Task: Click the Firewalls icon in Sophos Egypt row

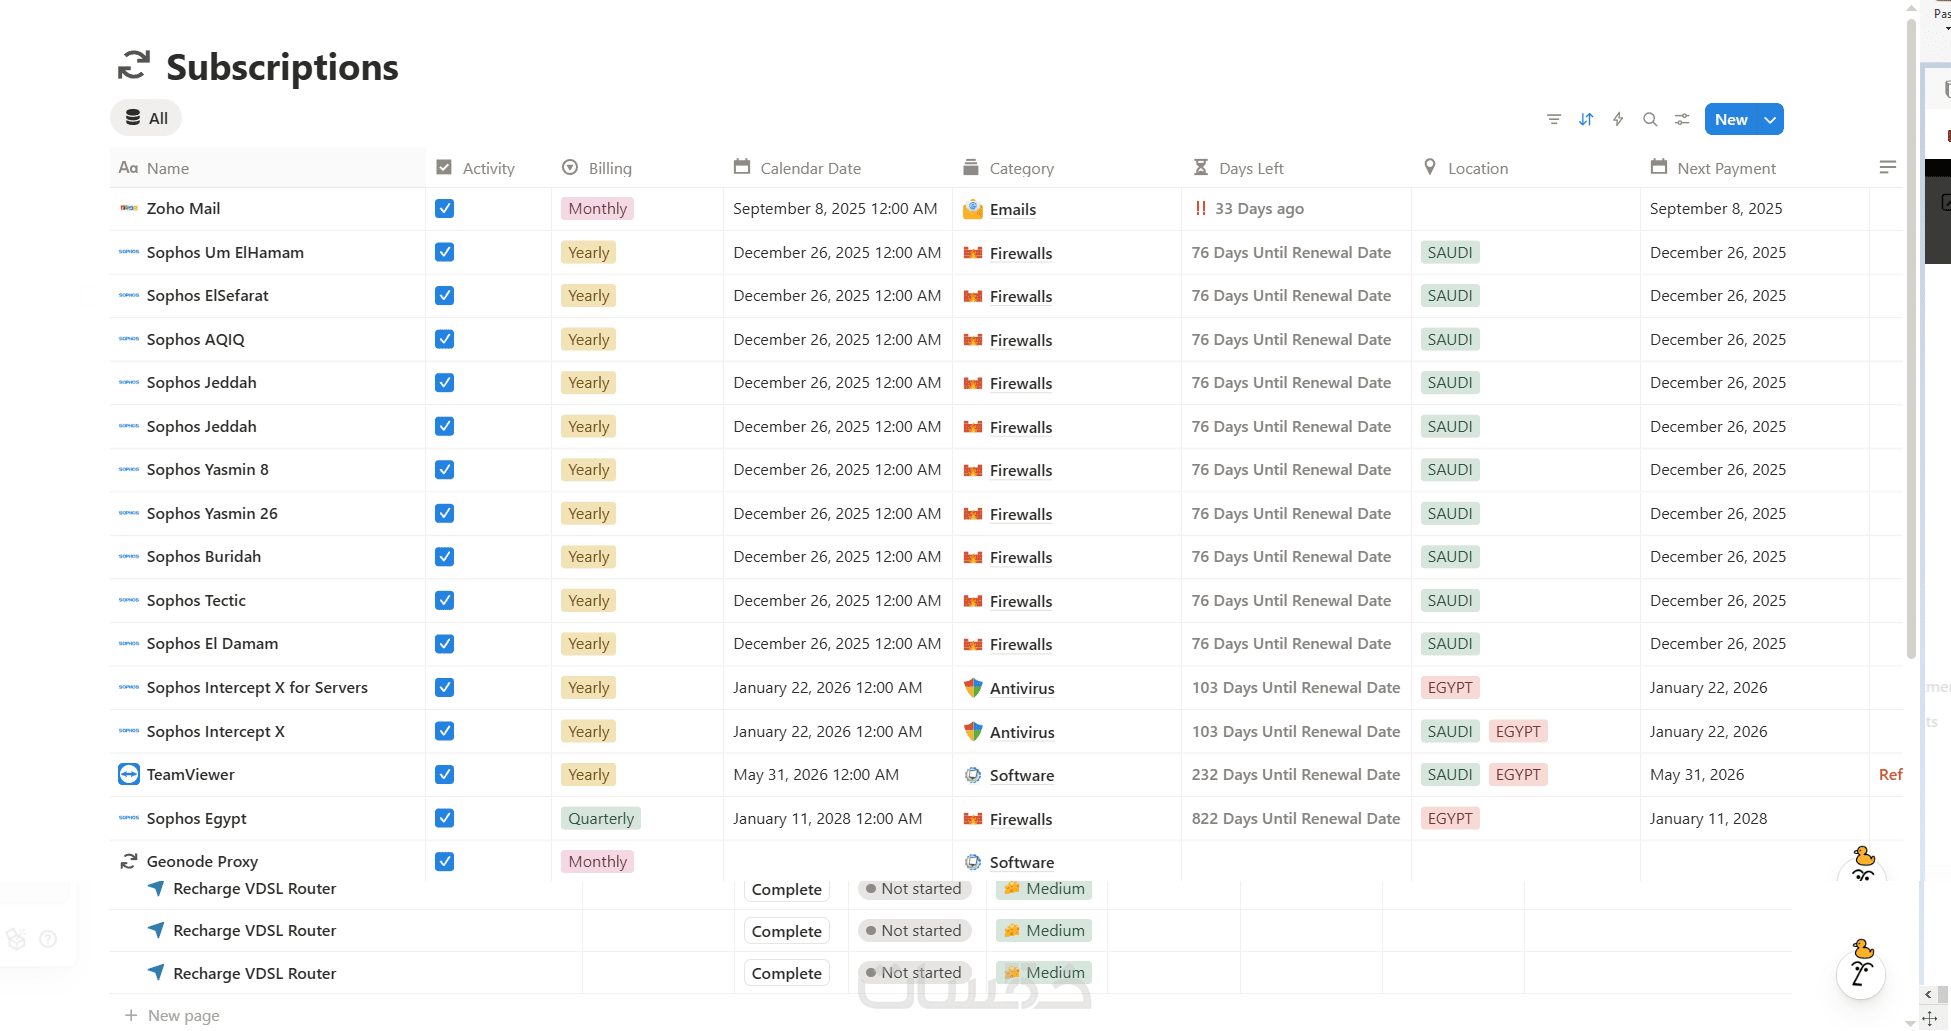Action: click(973, 819)
